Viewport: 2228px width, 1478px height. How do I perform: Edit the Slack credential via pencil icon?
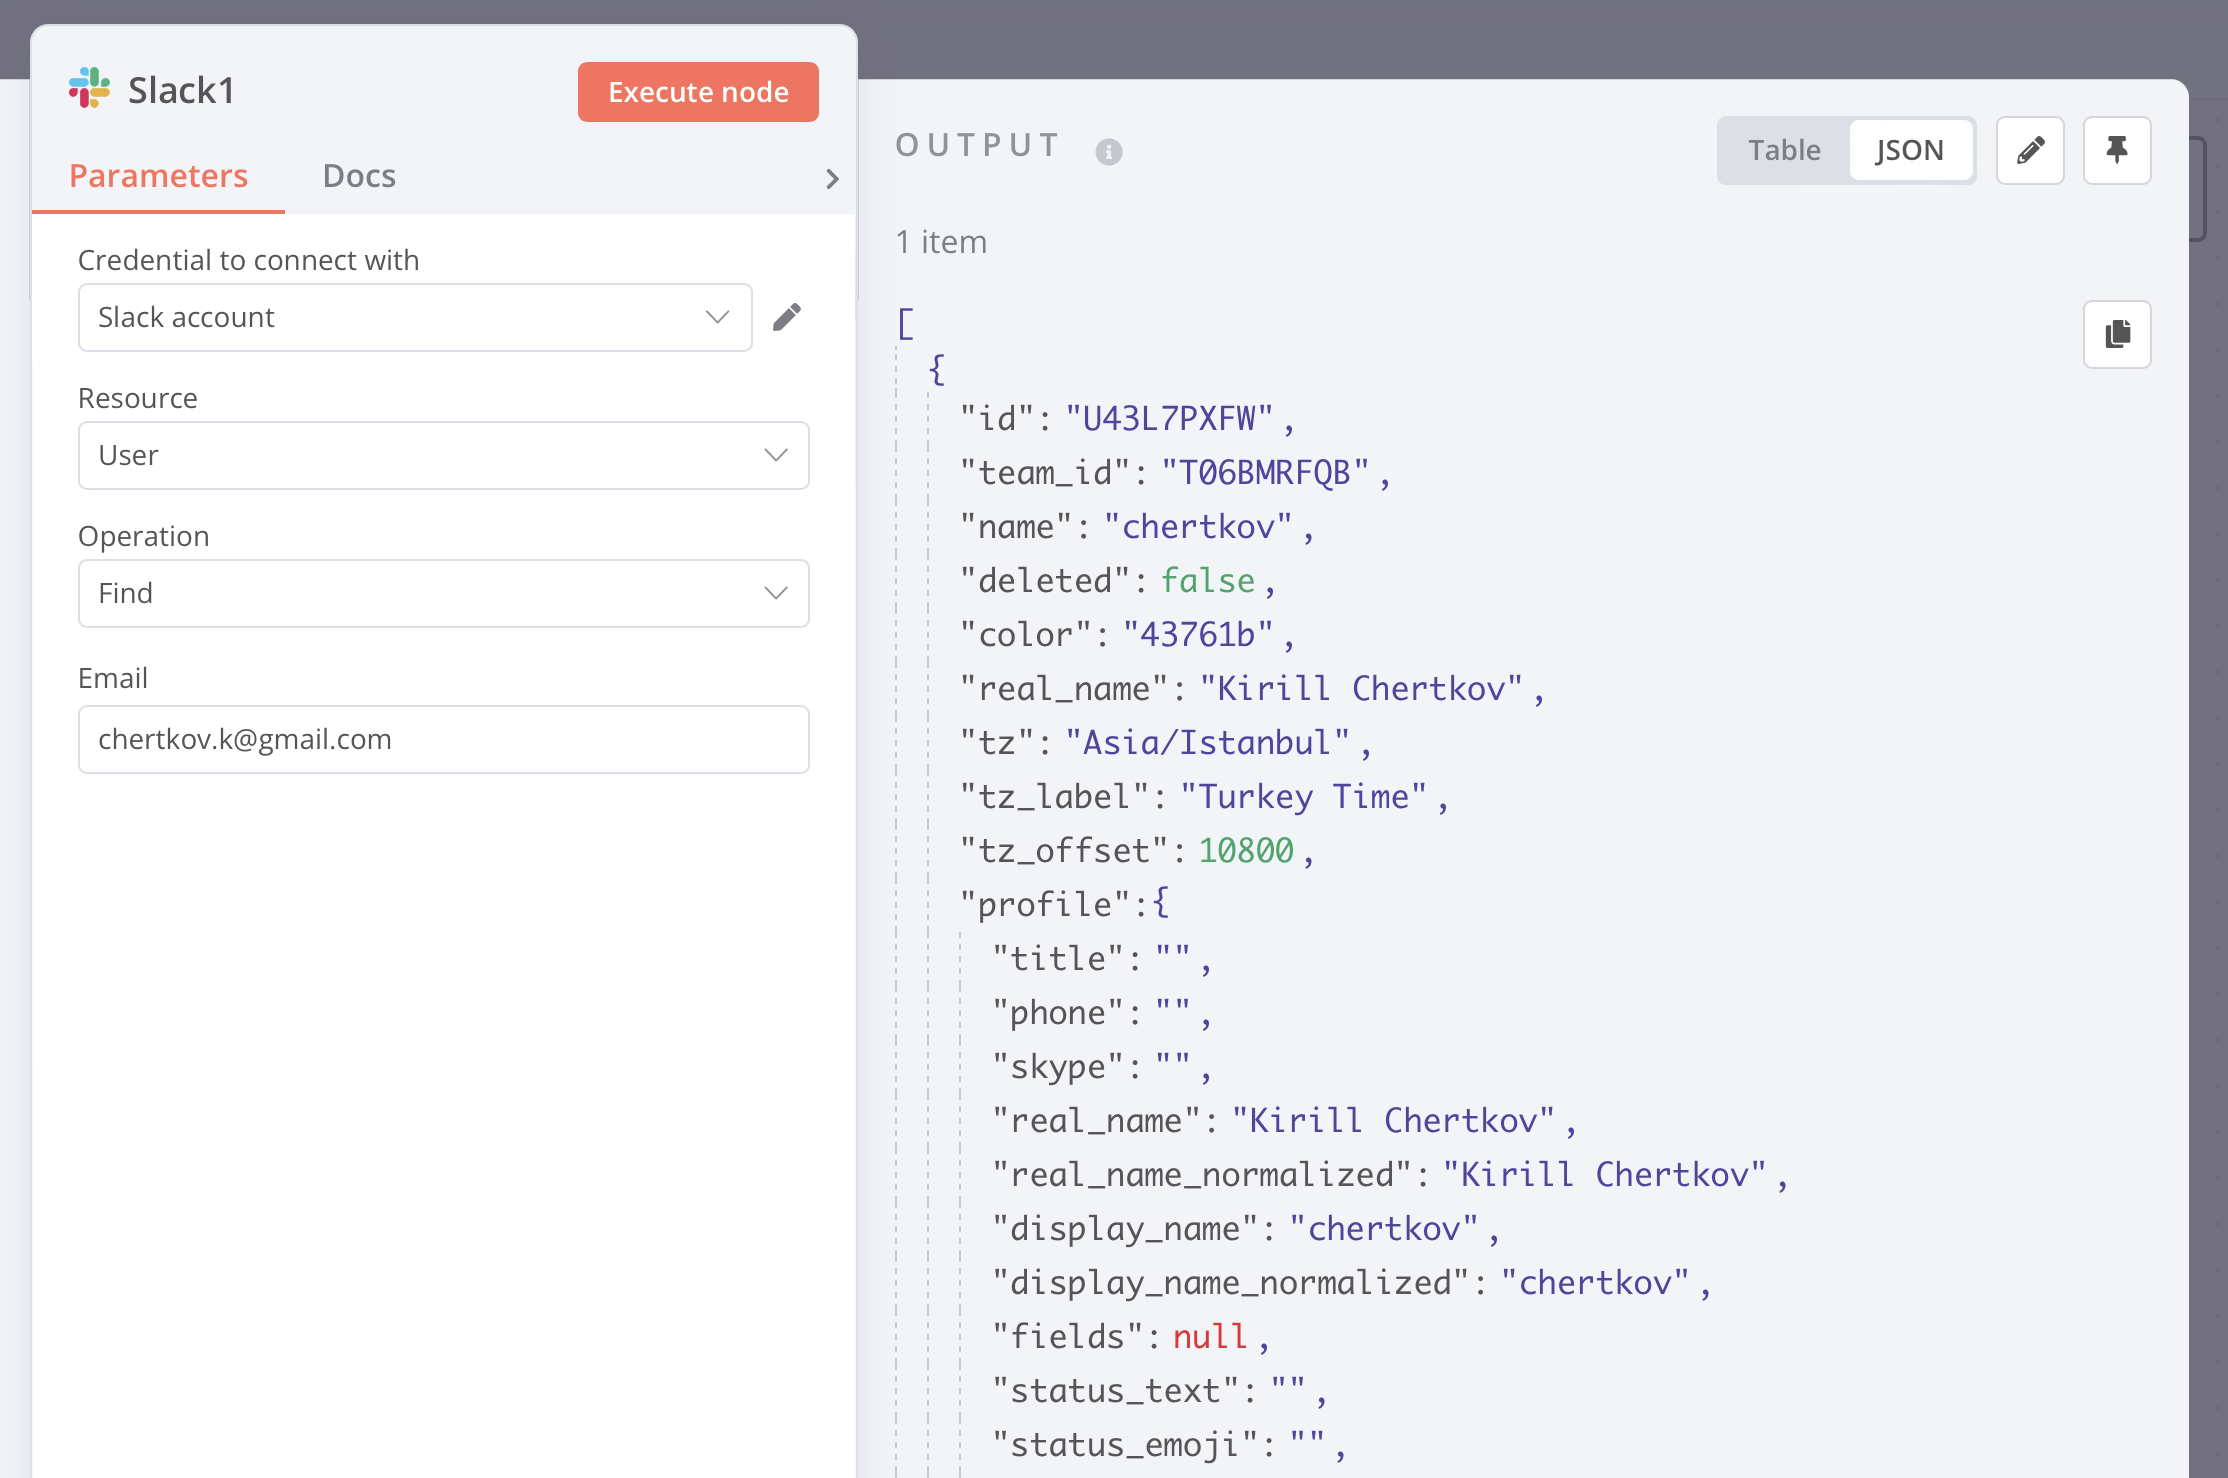(788, 316)
